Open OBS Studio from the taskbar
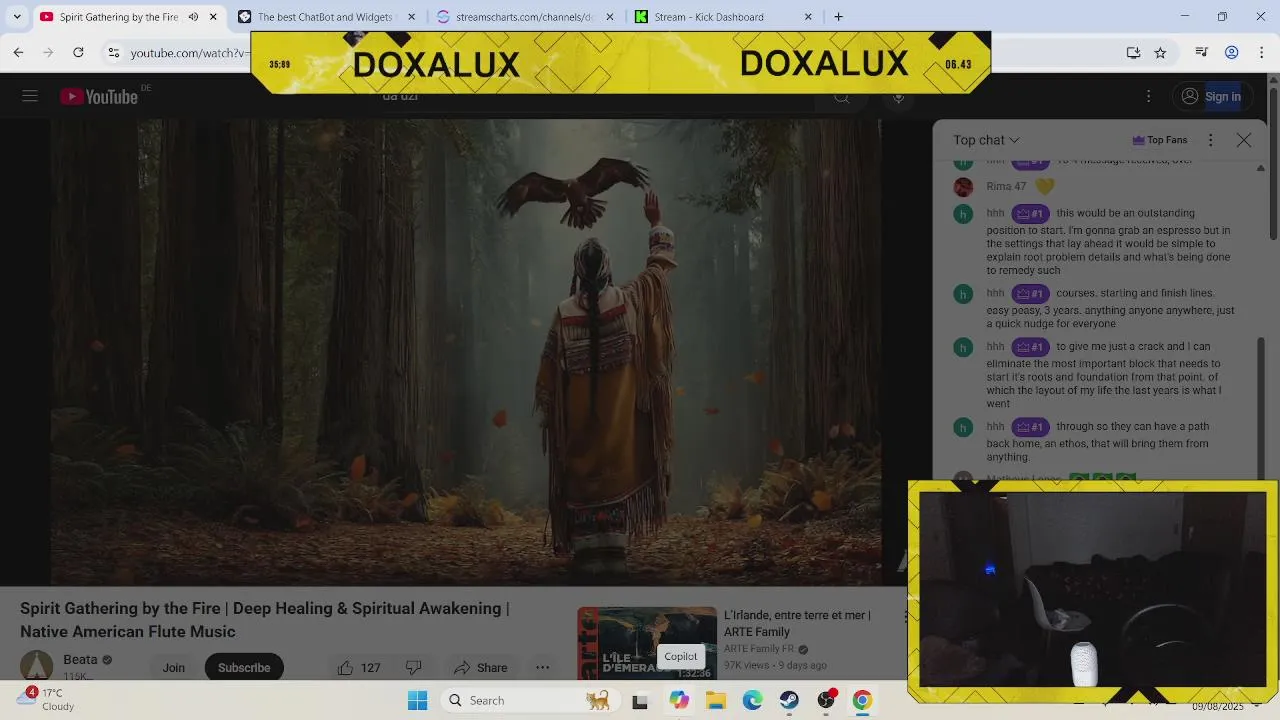 tap(826, 700)
